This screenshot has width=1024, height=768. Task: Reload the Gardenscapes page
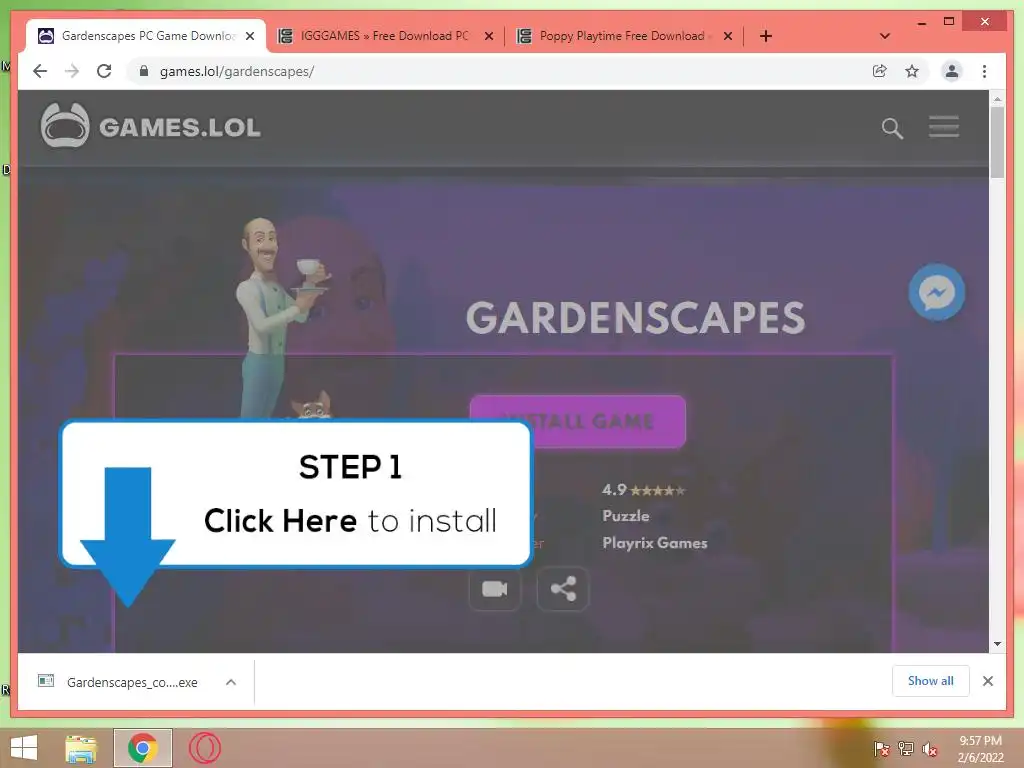click(104, 71)
